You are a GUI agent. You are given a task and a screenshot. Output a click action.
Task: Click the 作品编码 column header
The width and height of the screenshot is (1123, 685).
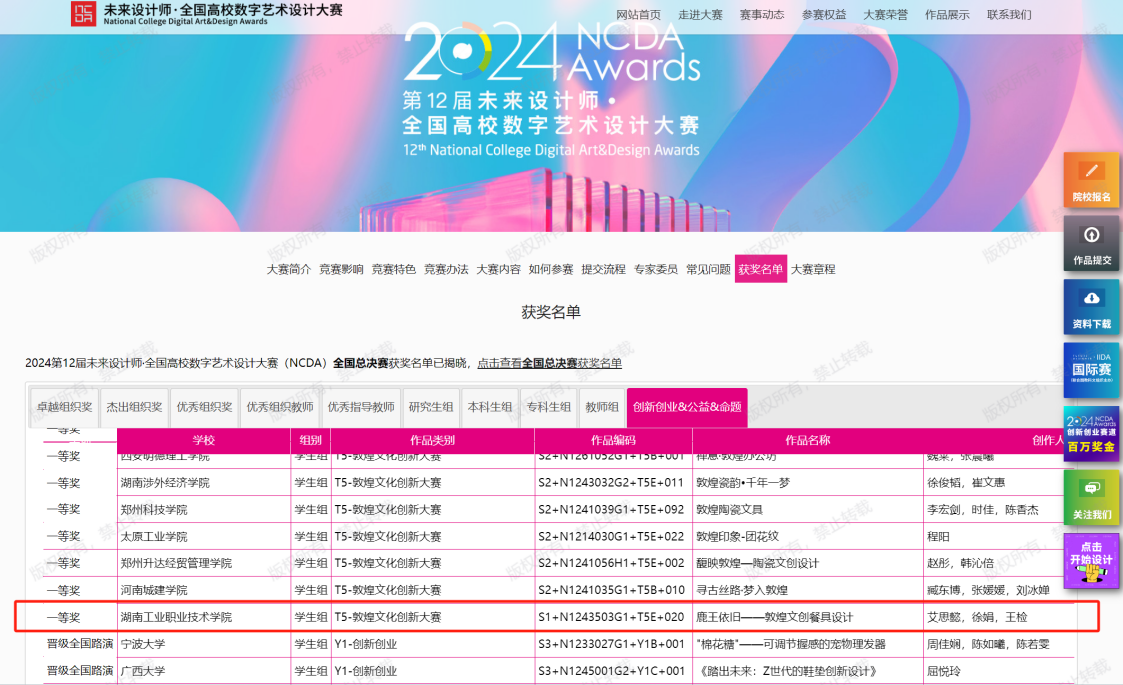click(612, 441)
